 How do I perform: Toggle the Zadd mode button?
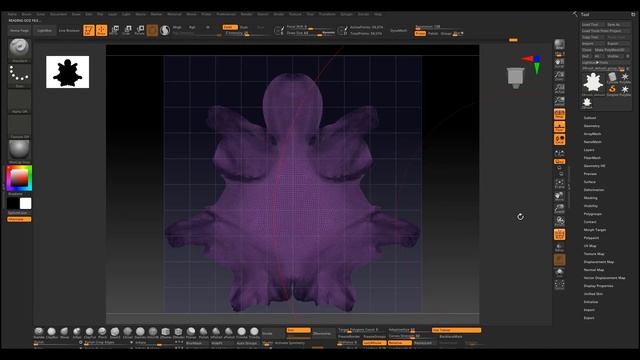coord(230,27)
